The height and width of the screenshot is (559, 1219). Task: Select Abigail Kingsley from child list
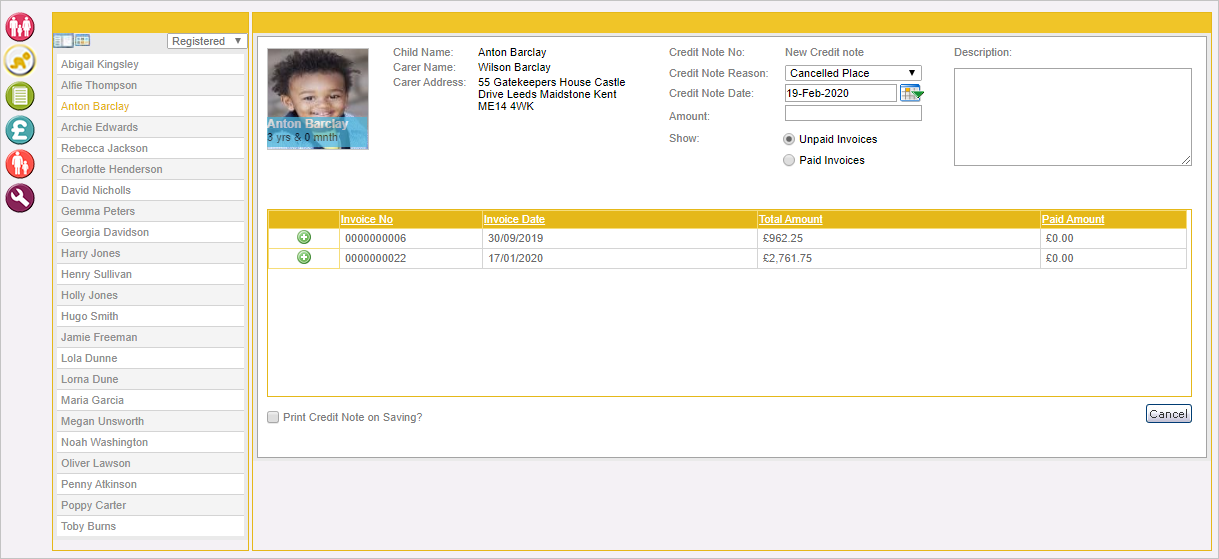tap(150, 64)
